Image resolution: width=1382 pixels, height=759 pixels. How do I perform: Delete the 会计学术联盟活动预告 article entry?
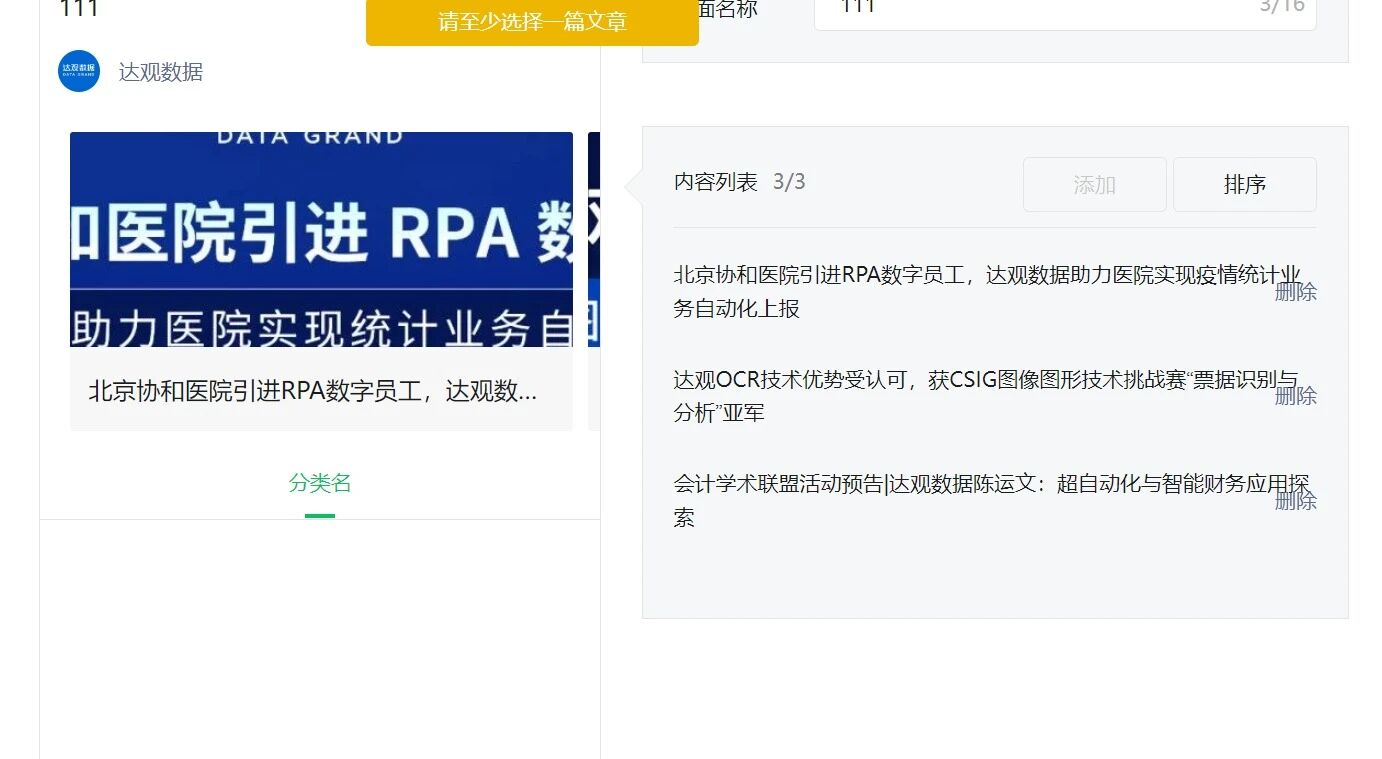pos(1296,501)
